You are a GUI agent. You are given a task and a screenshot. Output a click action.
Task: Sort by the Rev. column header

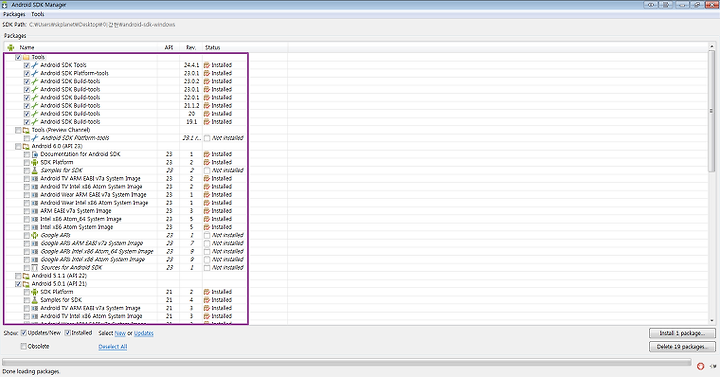tap(191, 47)
